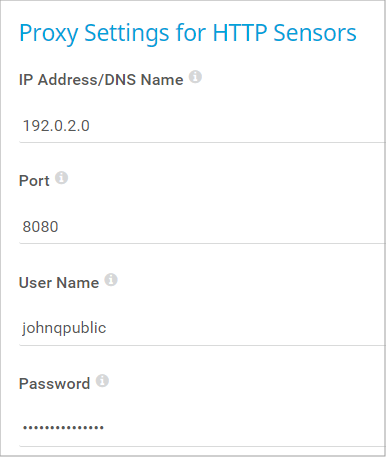This screenshot has height=457, width=386.
Task: Place cursor on the 8080 port value
Action: coord(40,227)
